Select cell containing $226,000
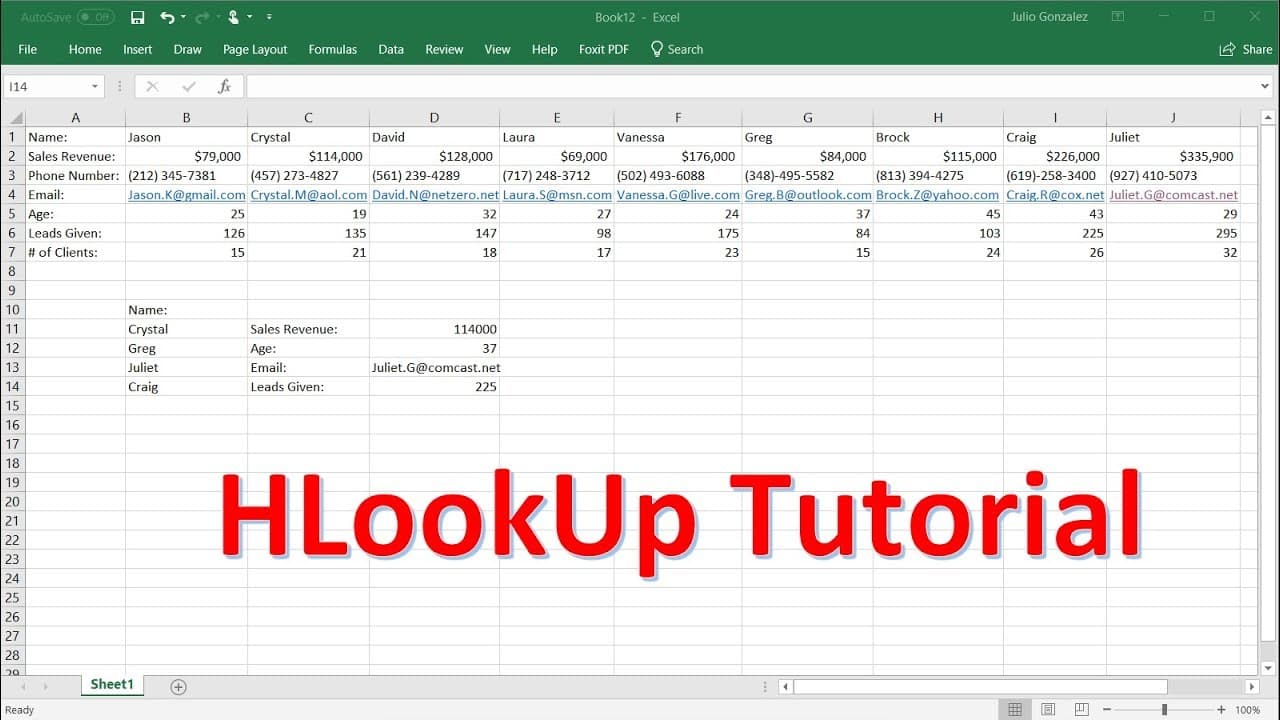The image size is (1280, 720). (x=1055, y=157)
